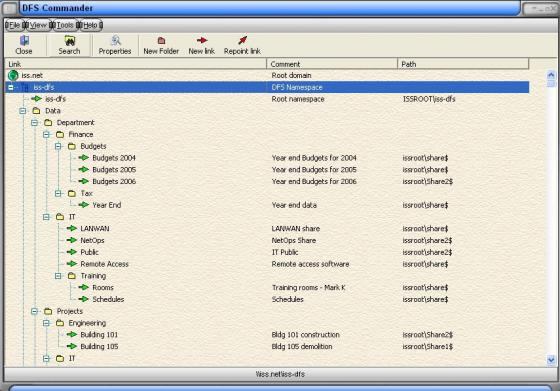This screenshot has height=391, width=560.
Task: Click the status bar path \\iss.net\iss-dfs
Action: point(280,374)
